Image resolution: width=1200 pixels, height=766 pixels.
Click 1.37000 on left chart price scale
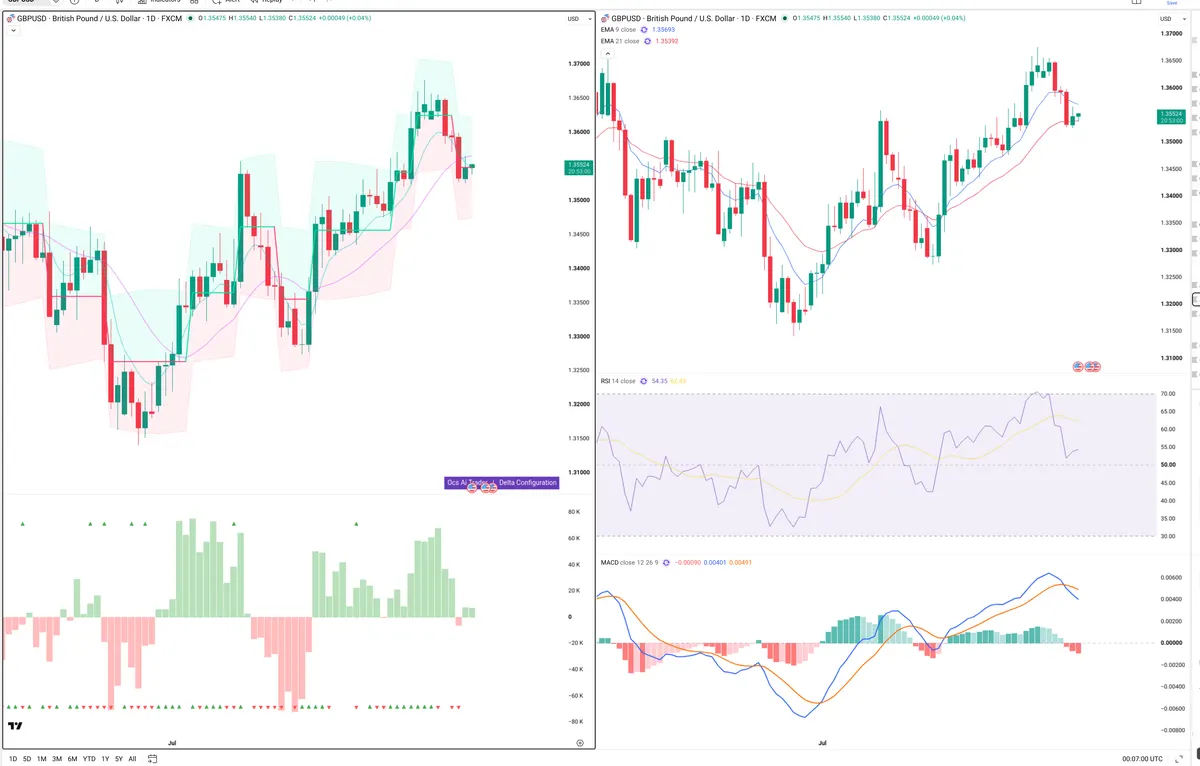(578, 64)
